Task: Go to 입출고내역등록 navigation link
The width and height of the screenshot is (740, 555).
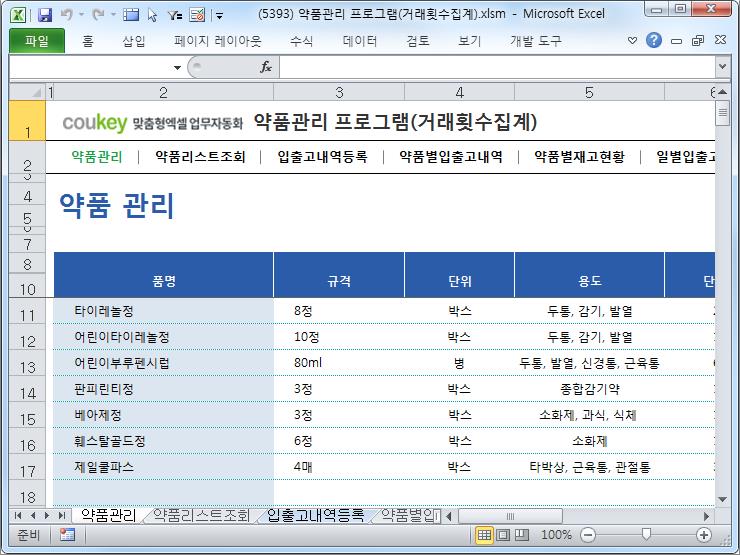Action: pos(322,157)
